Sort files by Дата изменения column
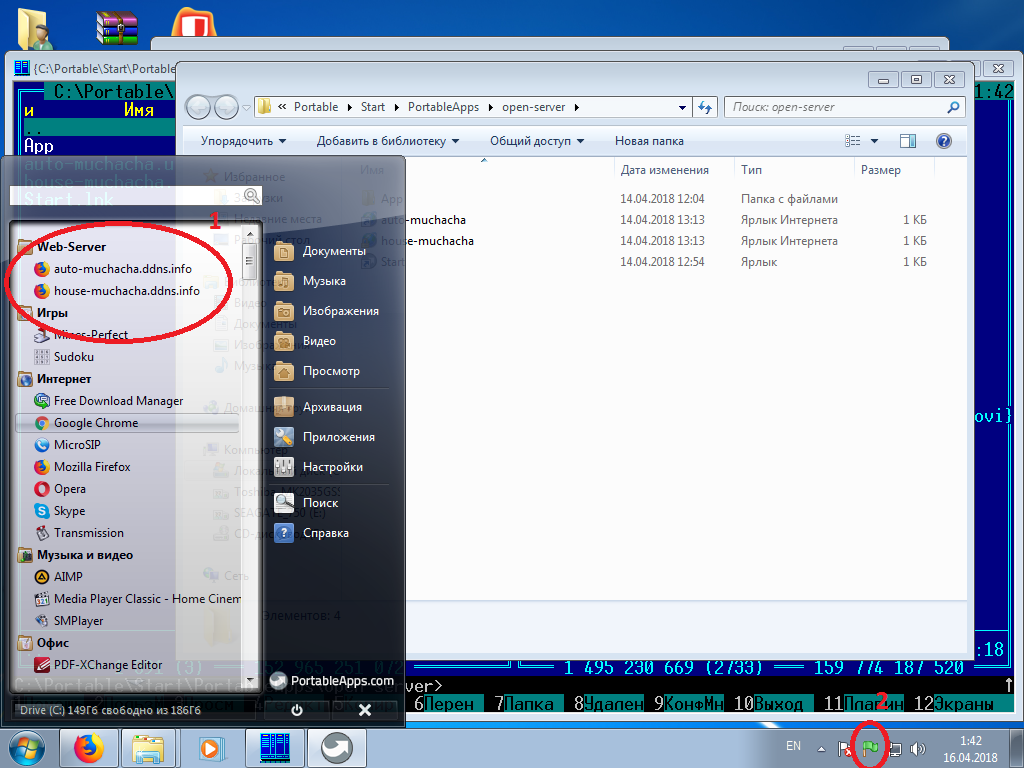The height and width of the screenshot is (768, 1024). coord(664,170)
